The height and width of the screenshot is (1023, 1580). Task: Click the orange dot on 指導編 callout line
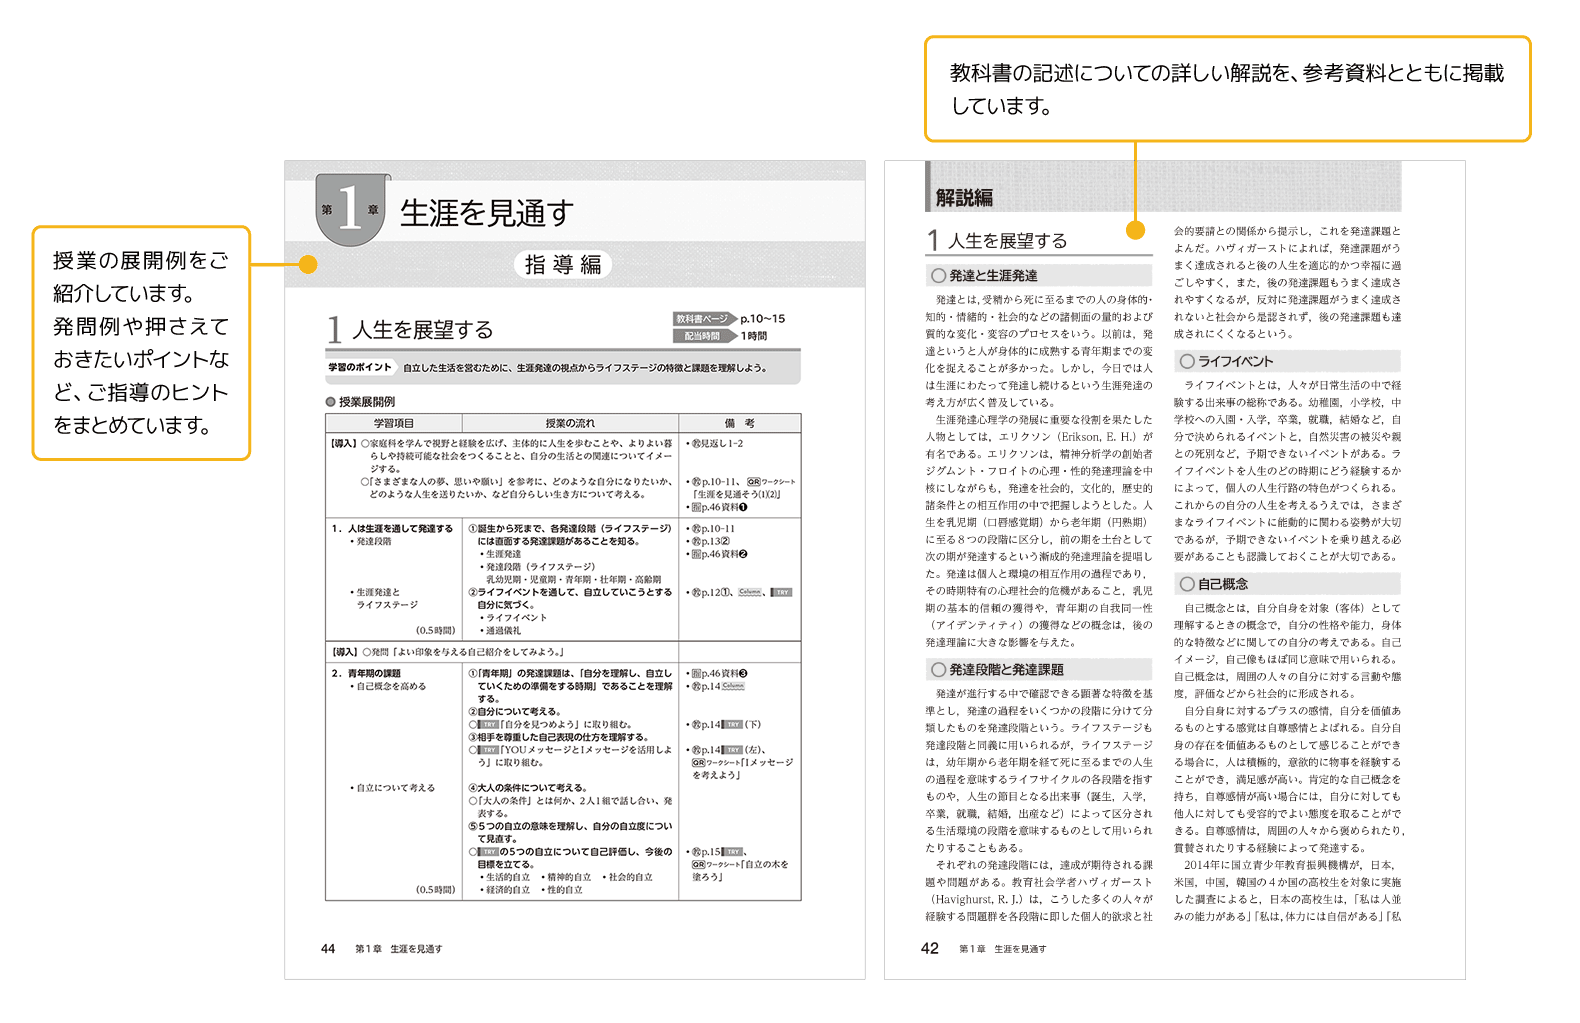308,264
